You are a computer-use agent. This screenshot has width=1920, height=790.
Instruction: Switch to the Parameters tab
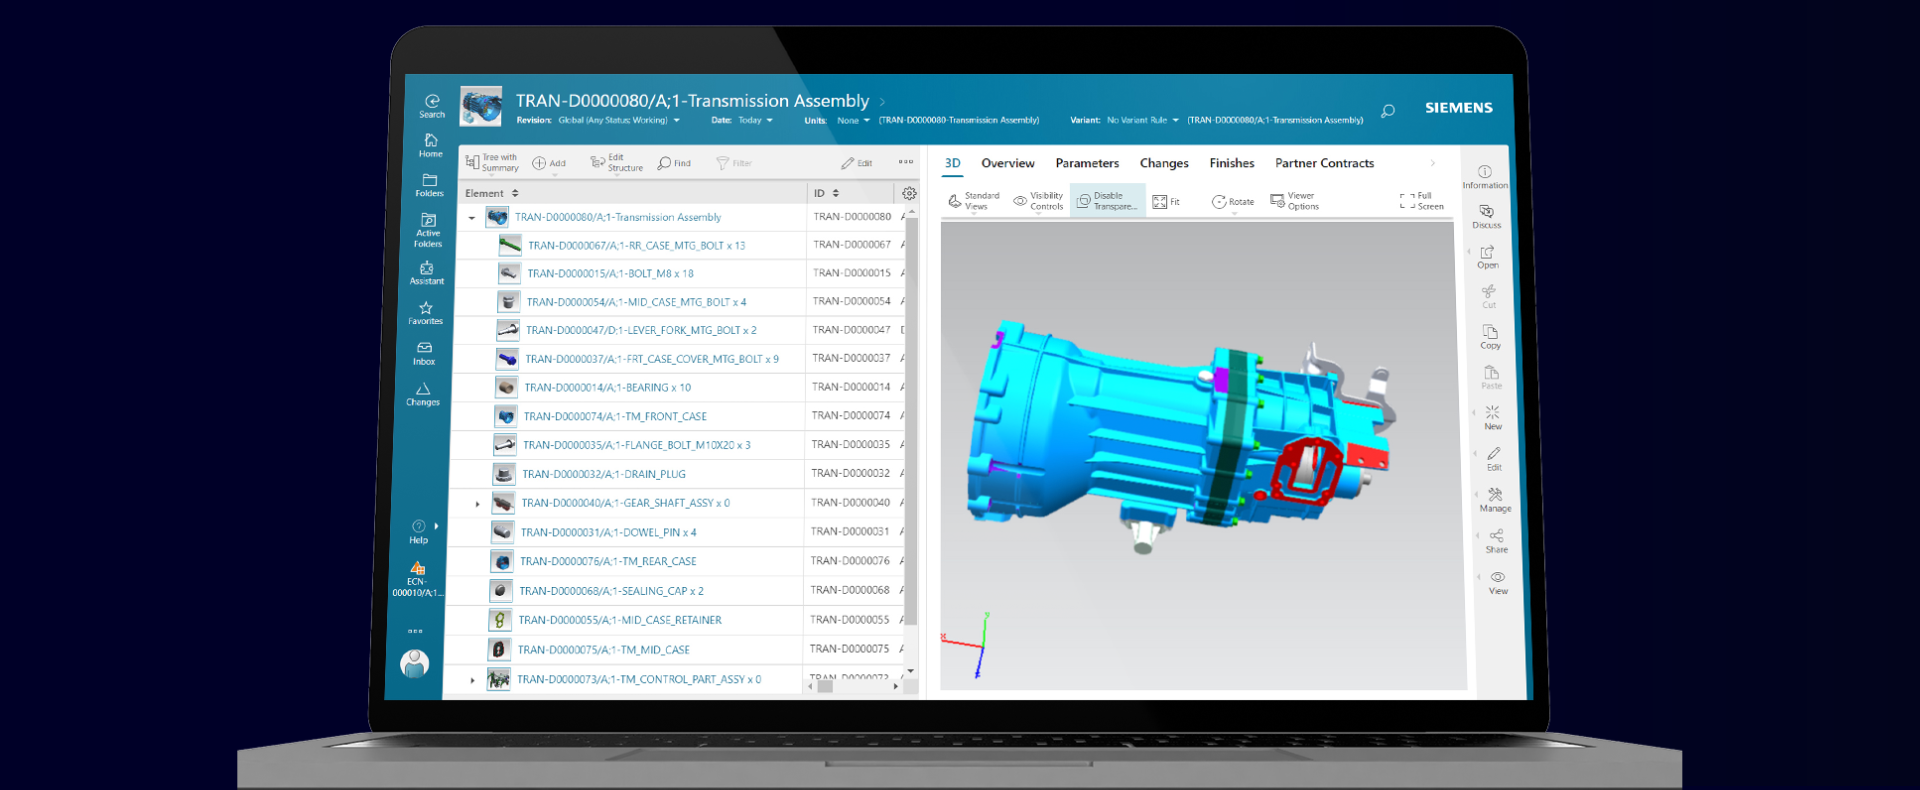[x=1086, y=163]
